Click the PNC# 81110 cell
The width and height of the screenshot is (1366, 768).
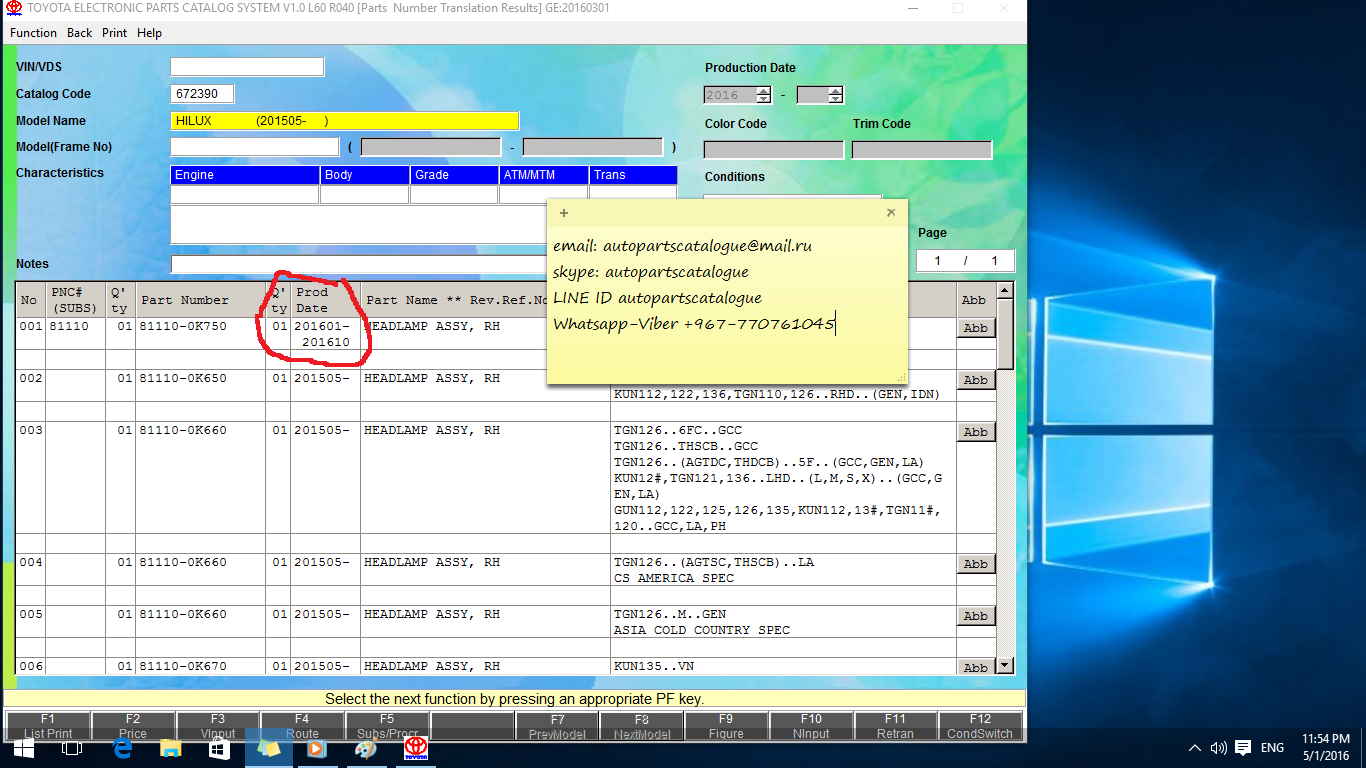76,334
